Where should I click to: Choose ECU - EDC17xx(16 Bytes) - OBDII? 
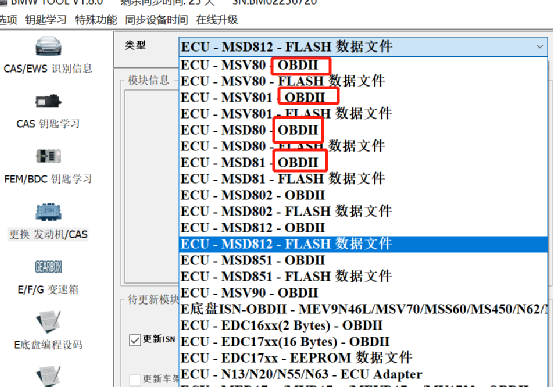coord(363,341)
